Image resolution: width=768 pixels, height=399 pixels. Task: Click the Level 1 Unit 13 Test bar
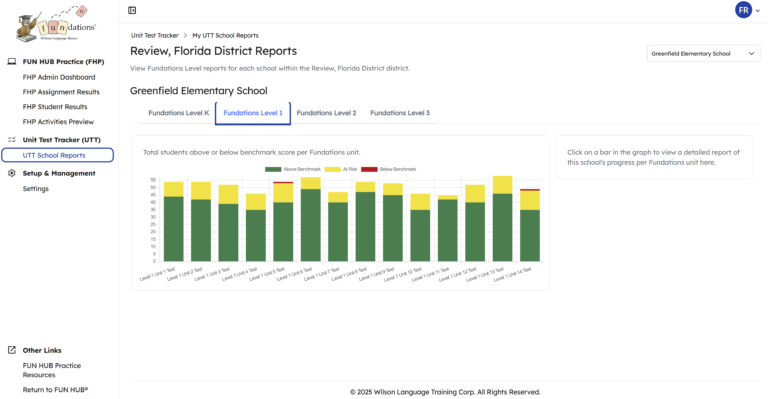coord(503,218)
